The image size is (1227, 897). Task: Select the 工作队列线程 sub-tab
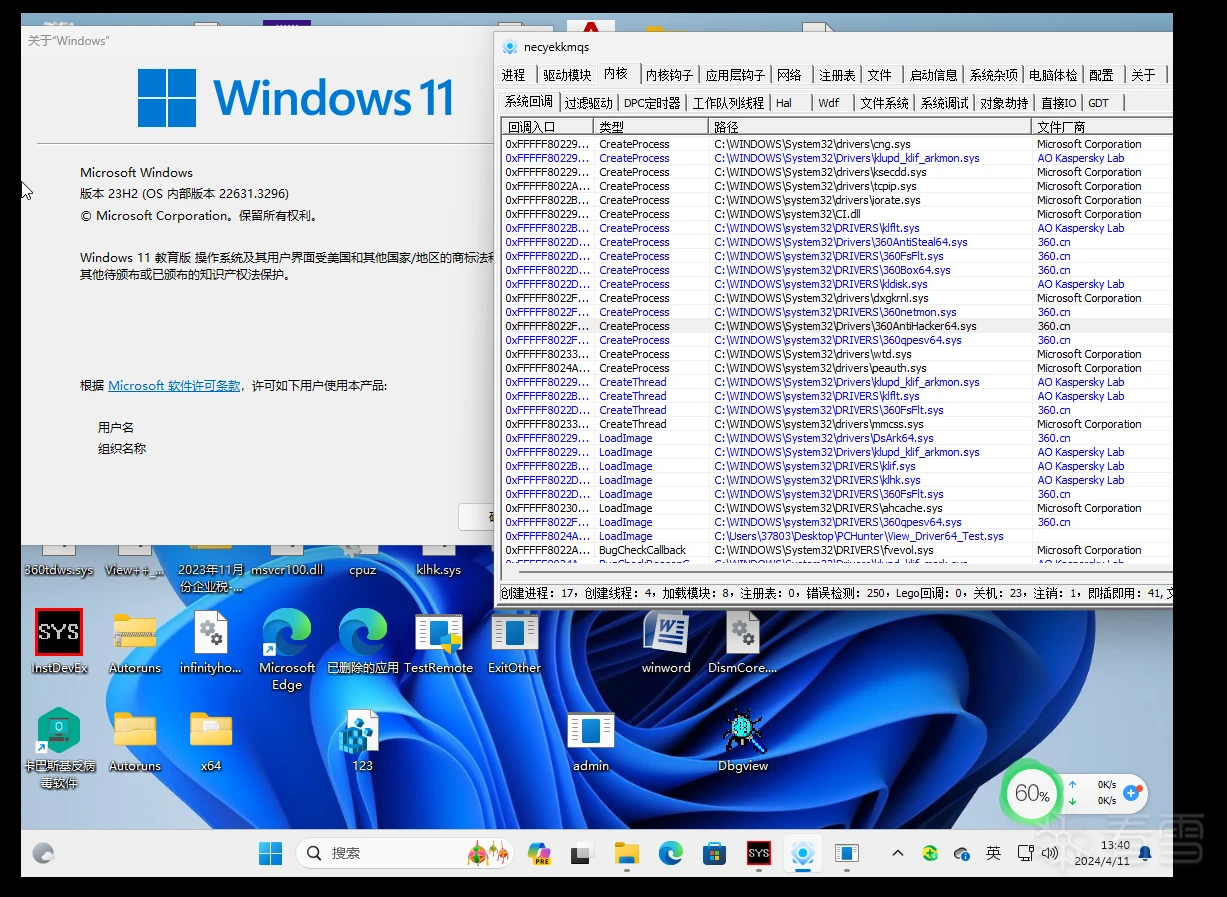[728, 103]
